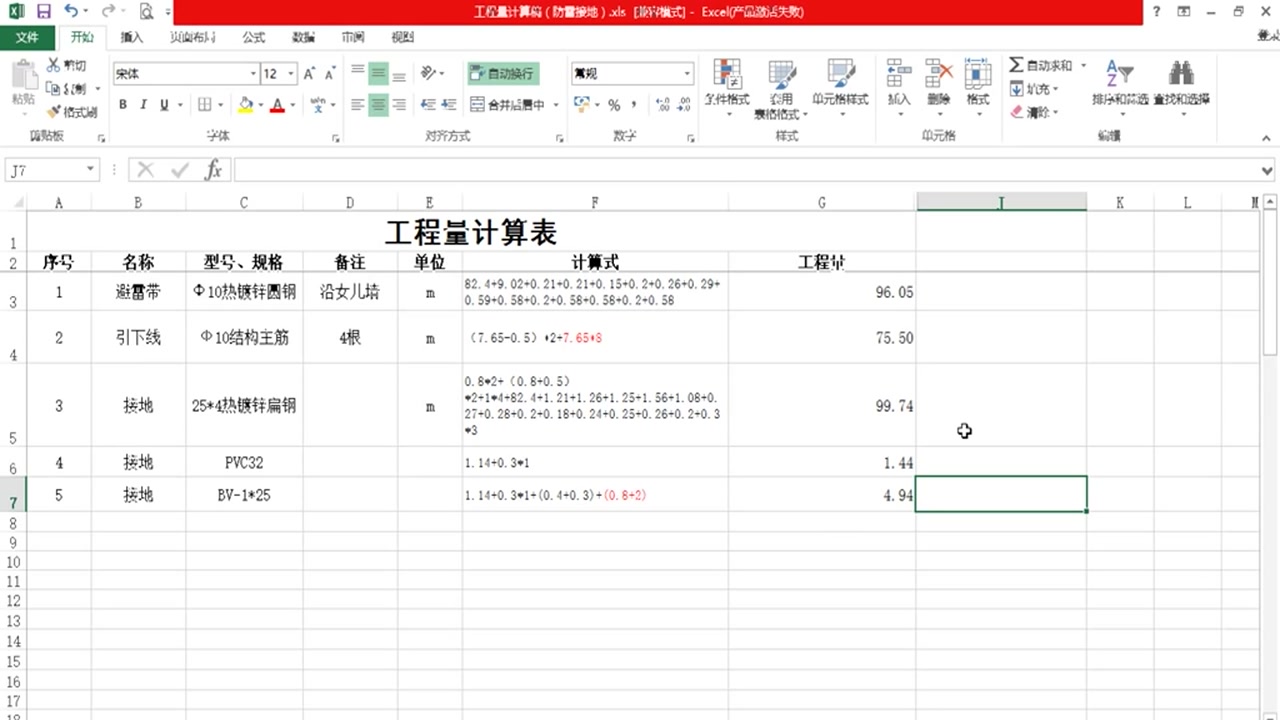
Task: Open Excel help question mark
Action: (x=1157, y=12)
